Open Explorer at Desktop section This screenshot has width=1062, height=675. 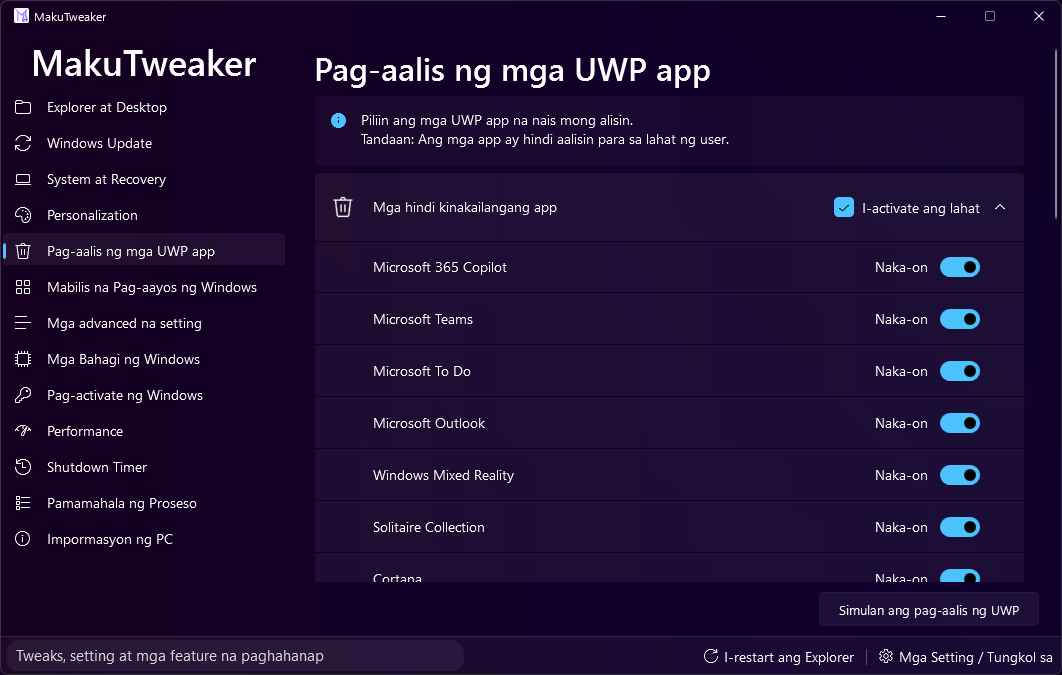pos(144,107)
